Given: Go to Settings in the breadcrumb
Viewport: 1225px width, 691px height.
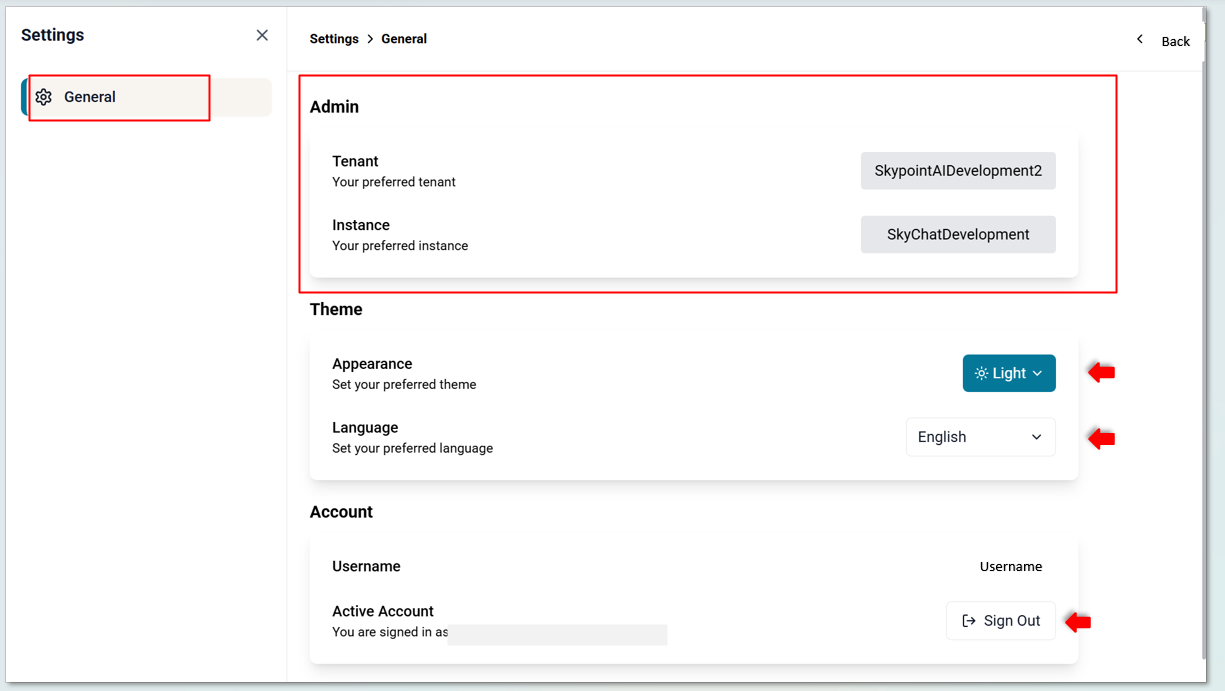Looking at the screenshot, I should (334, 39).
